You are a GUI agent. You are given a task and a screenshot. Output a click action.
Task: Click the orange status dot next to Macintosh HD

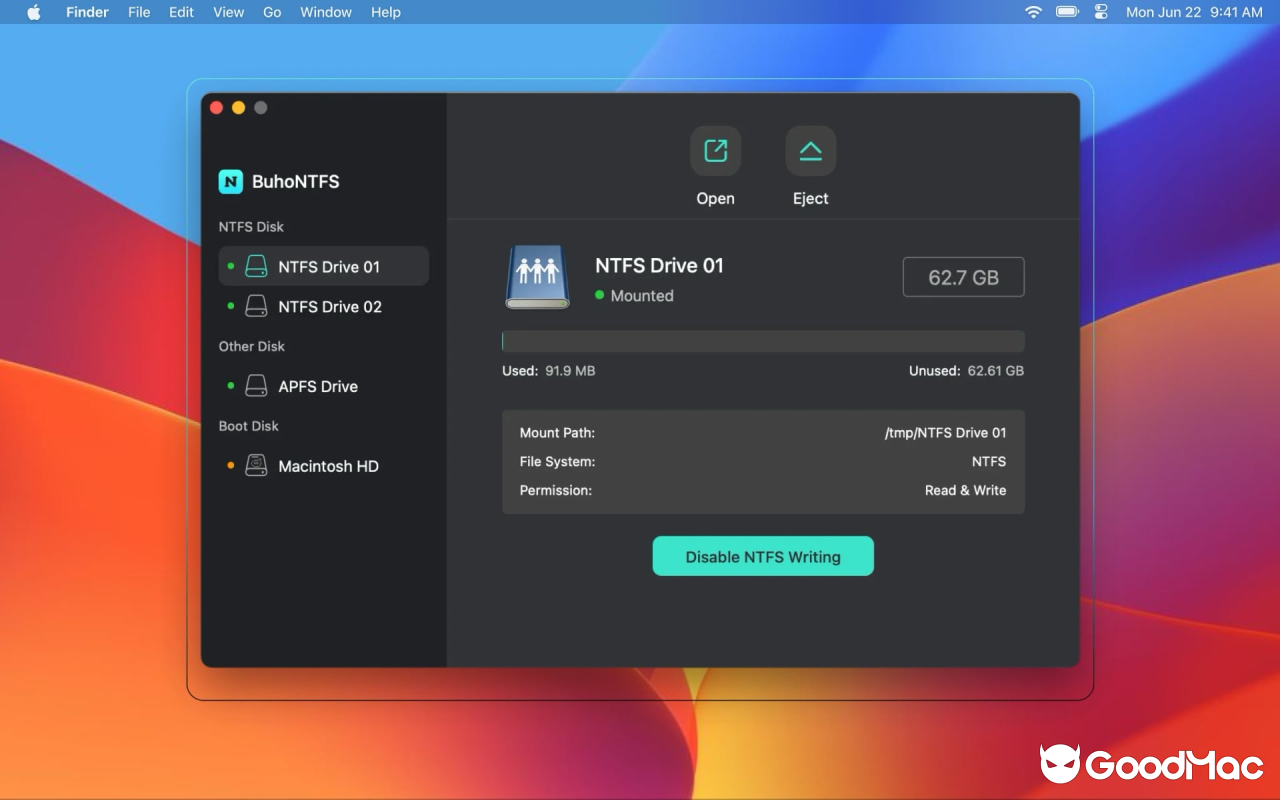click(231, 466)
